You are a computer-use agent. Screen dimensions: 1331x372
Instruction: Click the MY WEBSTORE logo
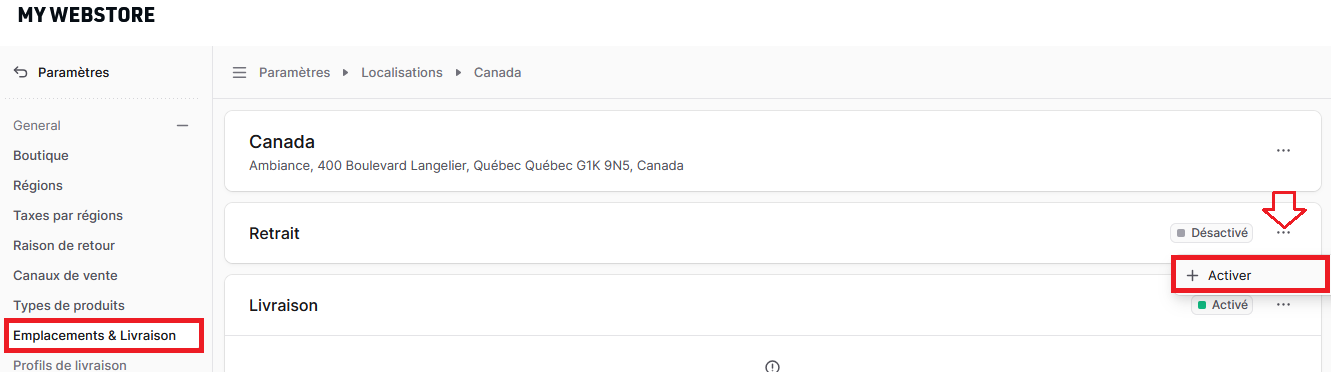click(x=86, y=15)
